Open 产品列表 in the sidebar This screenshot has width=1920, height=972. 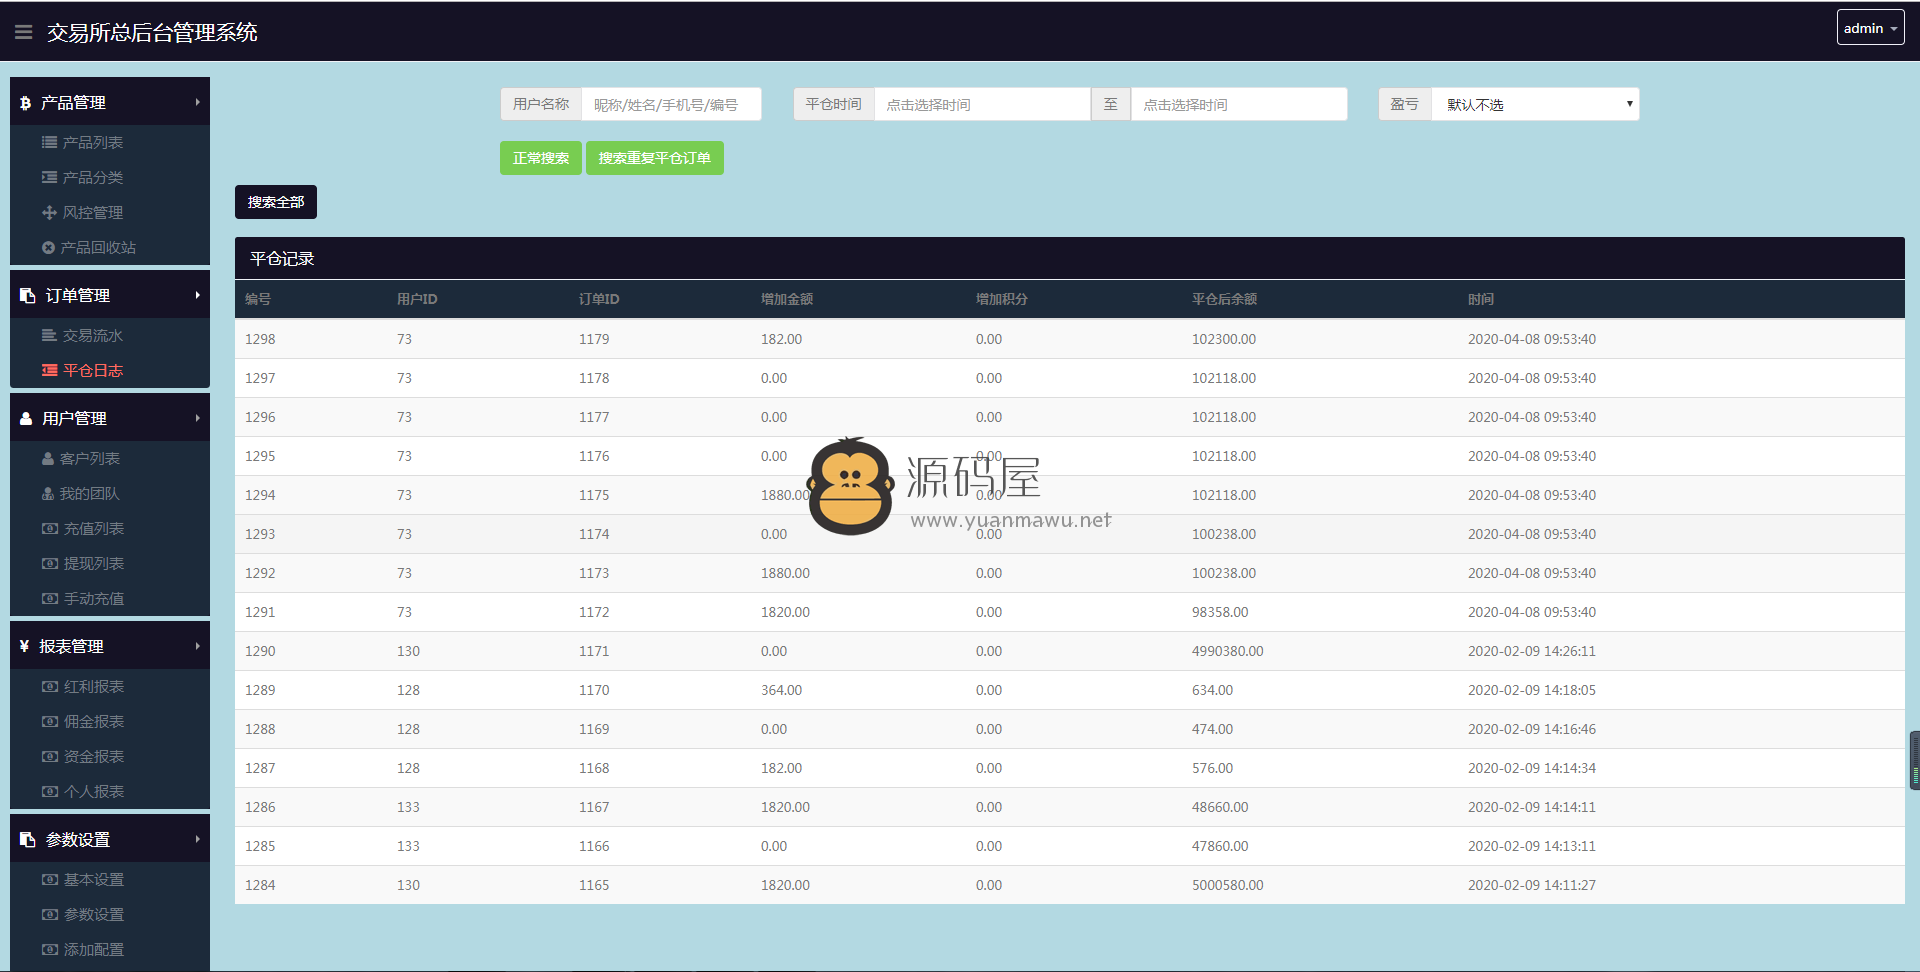(93, 142)
